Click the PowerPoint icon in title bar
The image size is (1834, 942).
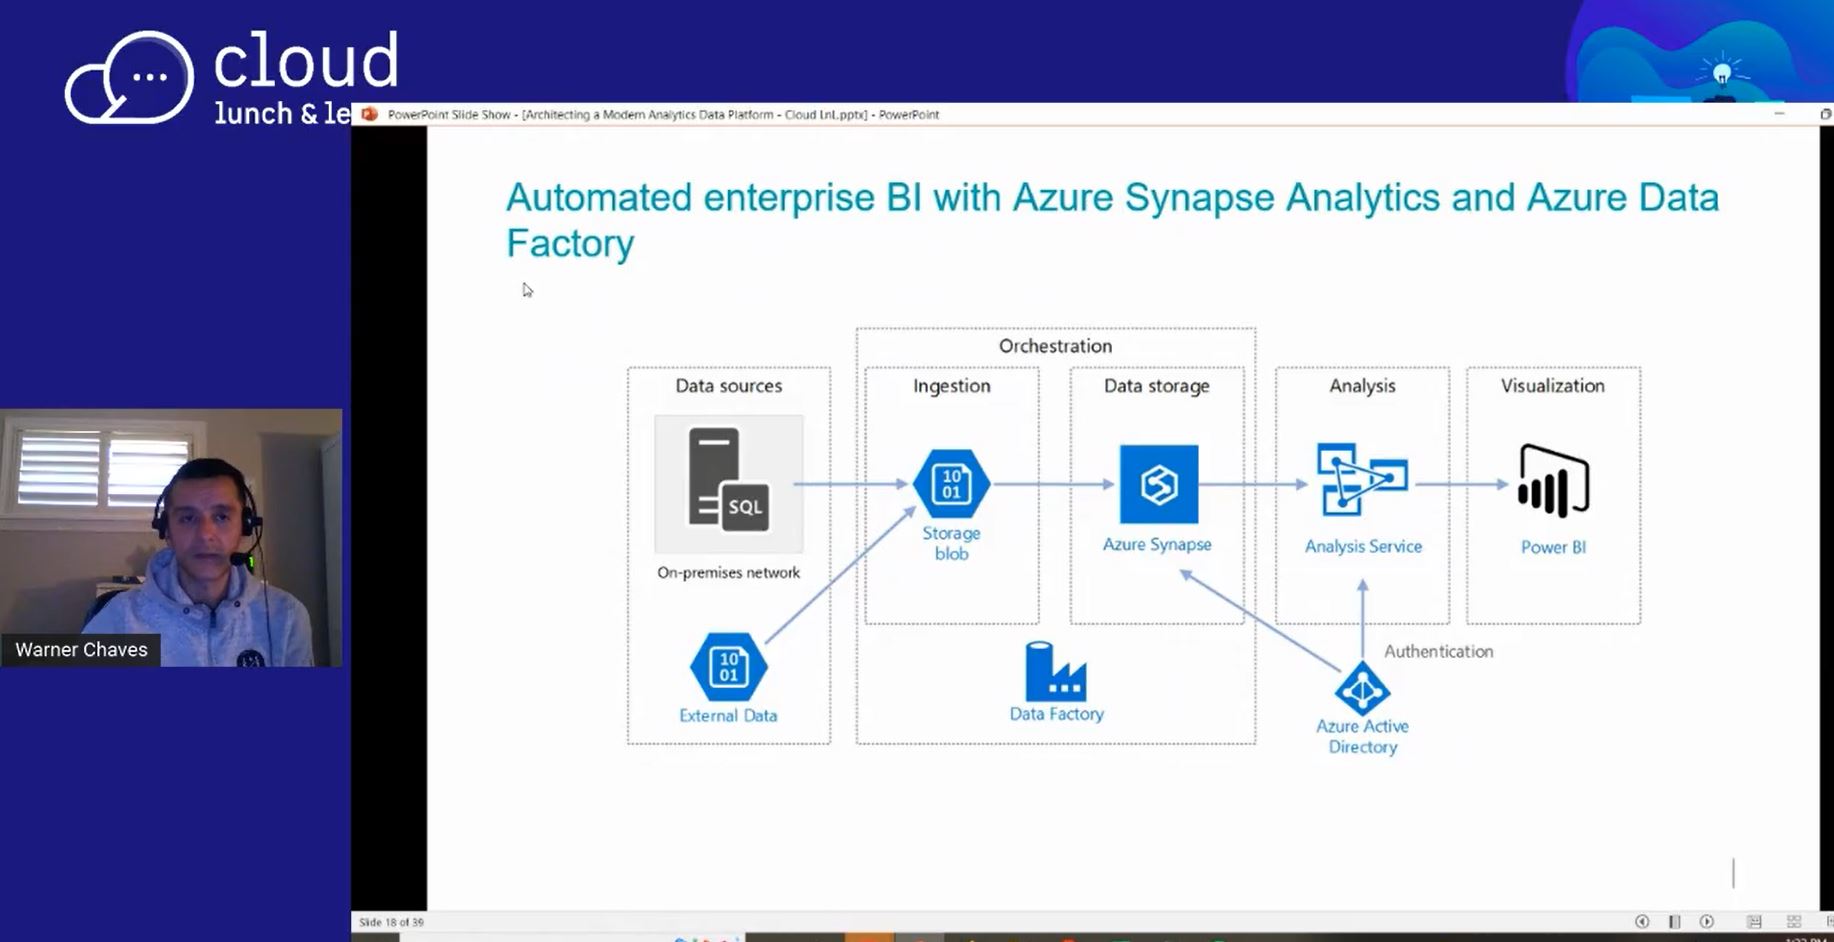(x=370, y=114)
